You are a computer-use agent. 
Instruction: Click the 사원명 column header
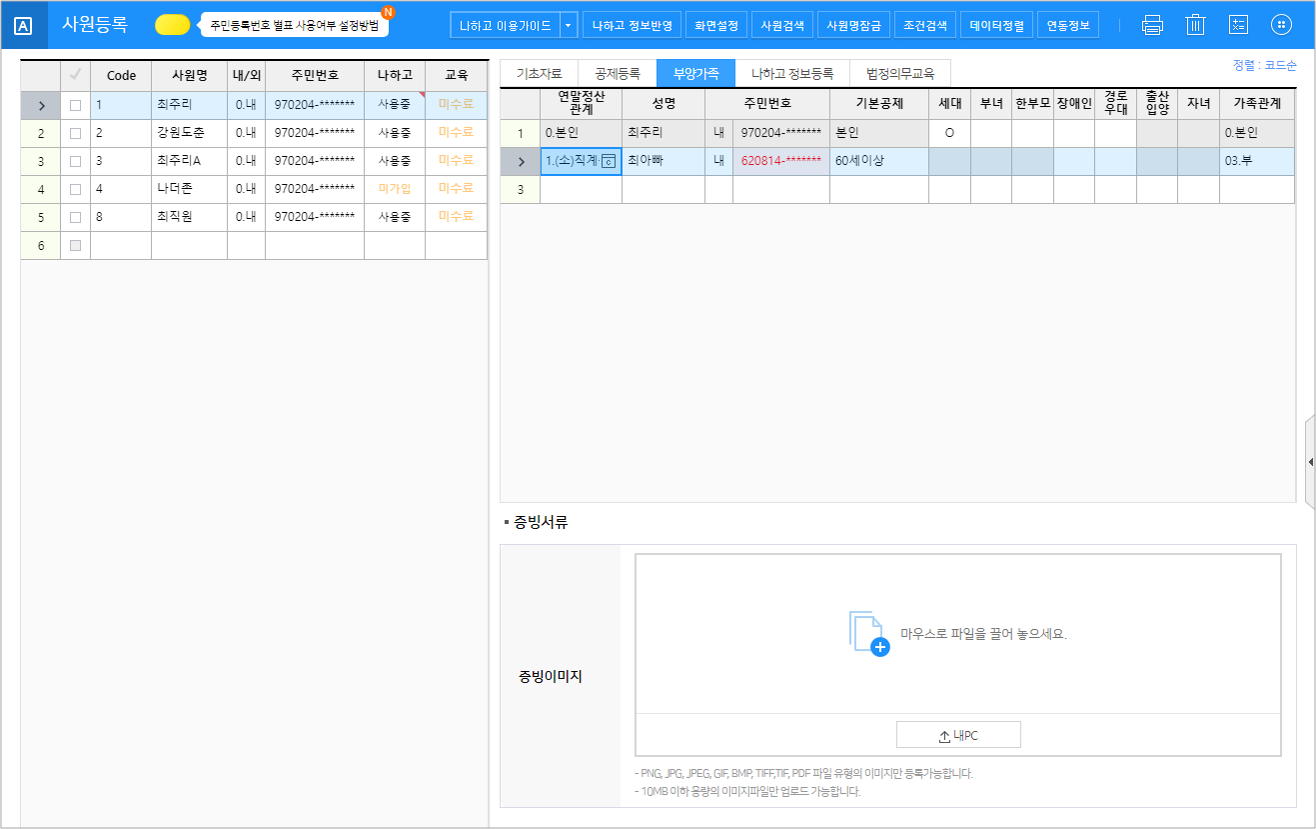(189, 75)
